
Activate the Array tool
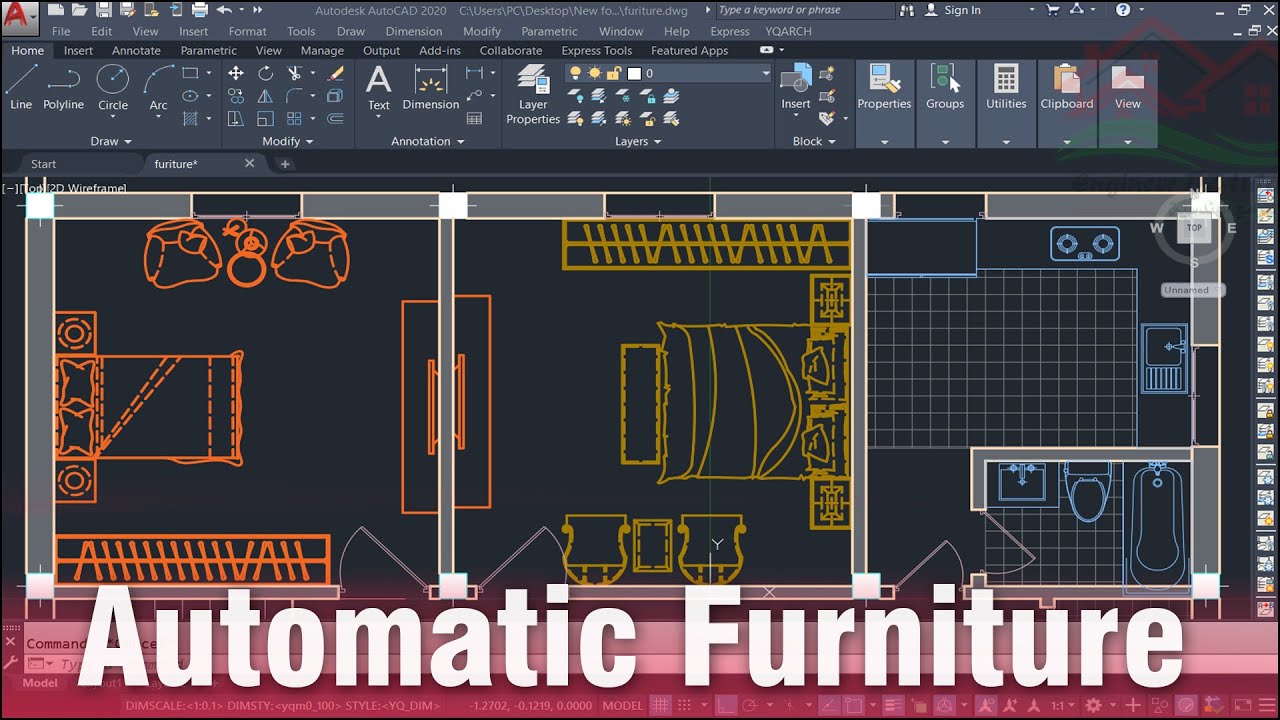[x=294, y=118]
